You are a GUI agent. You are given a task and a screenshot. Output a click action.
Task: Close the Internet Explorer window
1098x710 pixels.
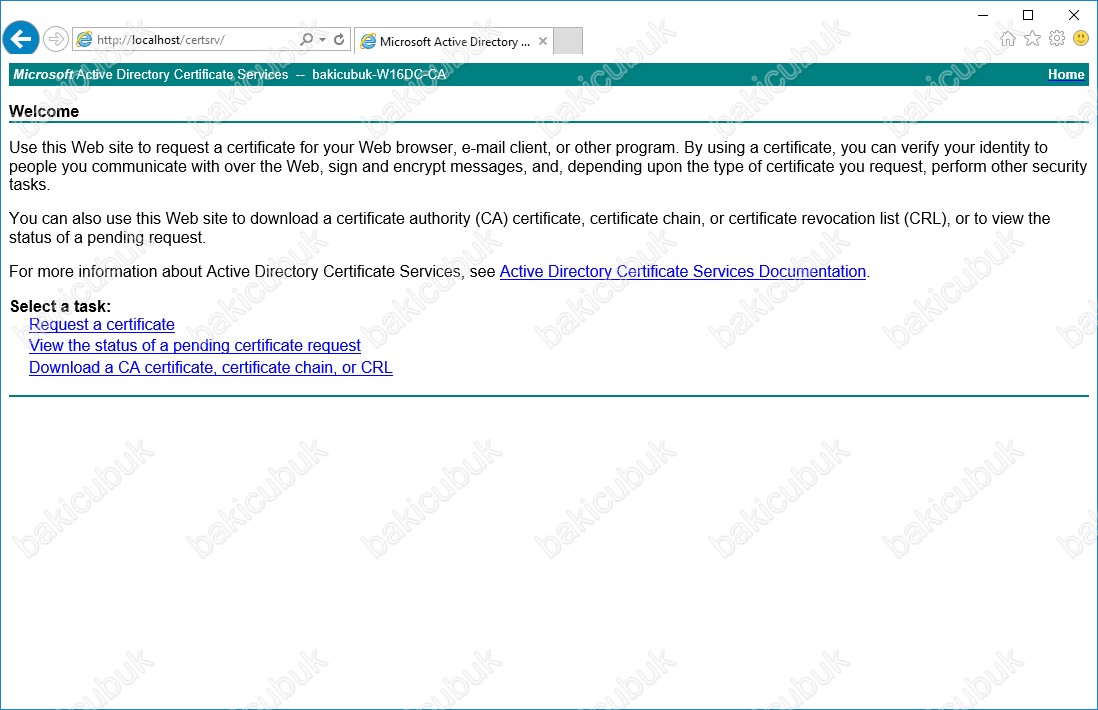(1073, 15)
